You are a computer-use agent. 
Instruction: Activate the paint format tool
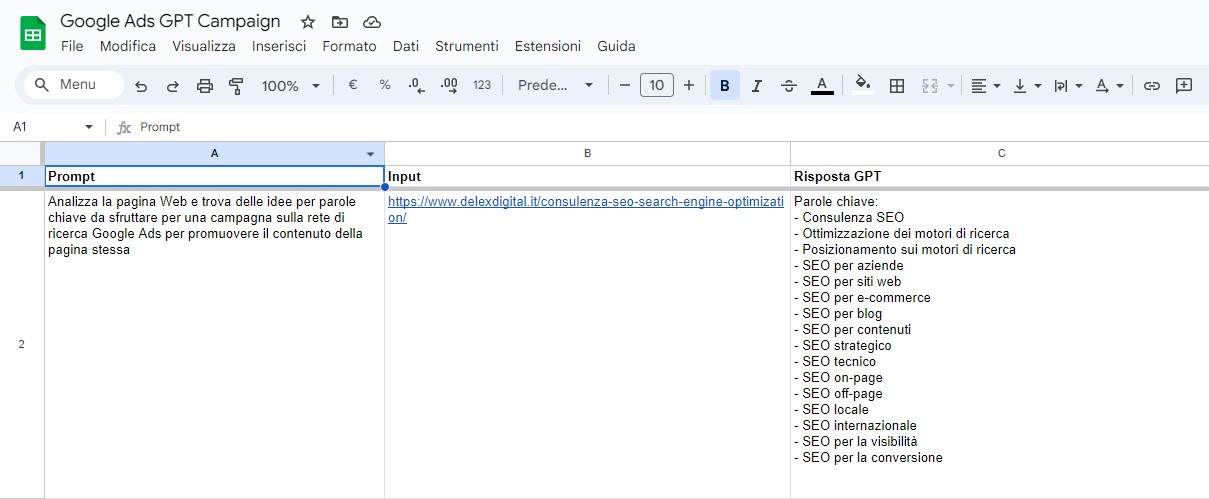(x=236, y=86)
